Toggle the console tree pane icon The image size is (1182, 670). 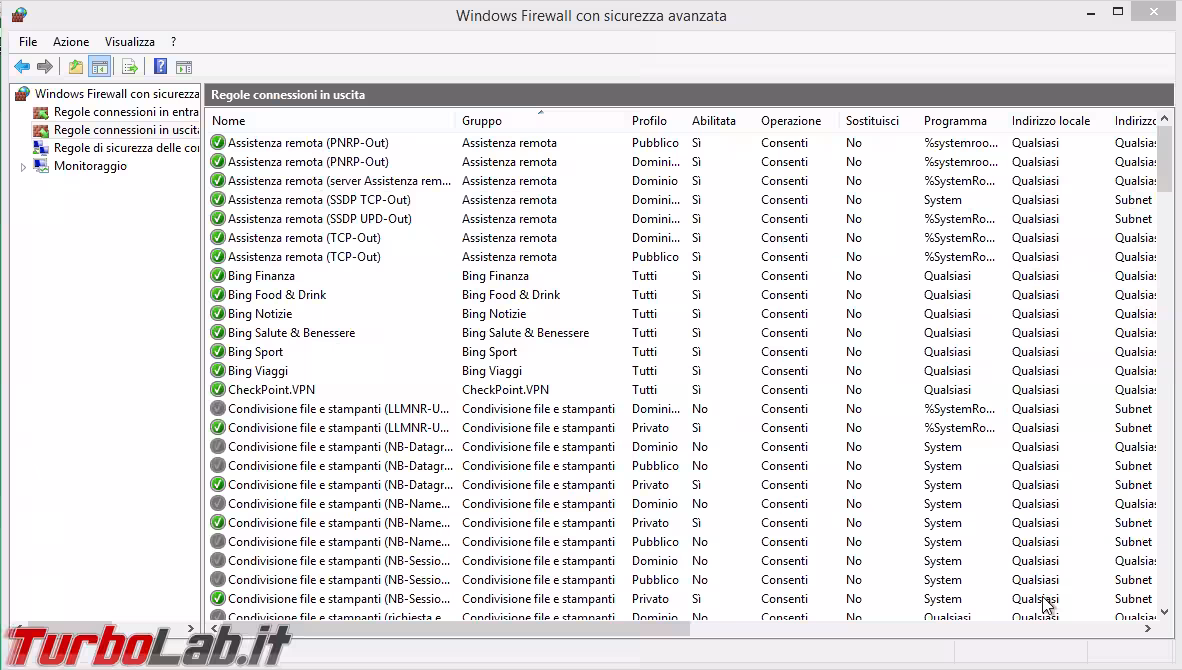pos(99,66)
